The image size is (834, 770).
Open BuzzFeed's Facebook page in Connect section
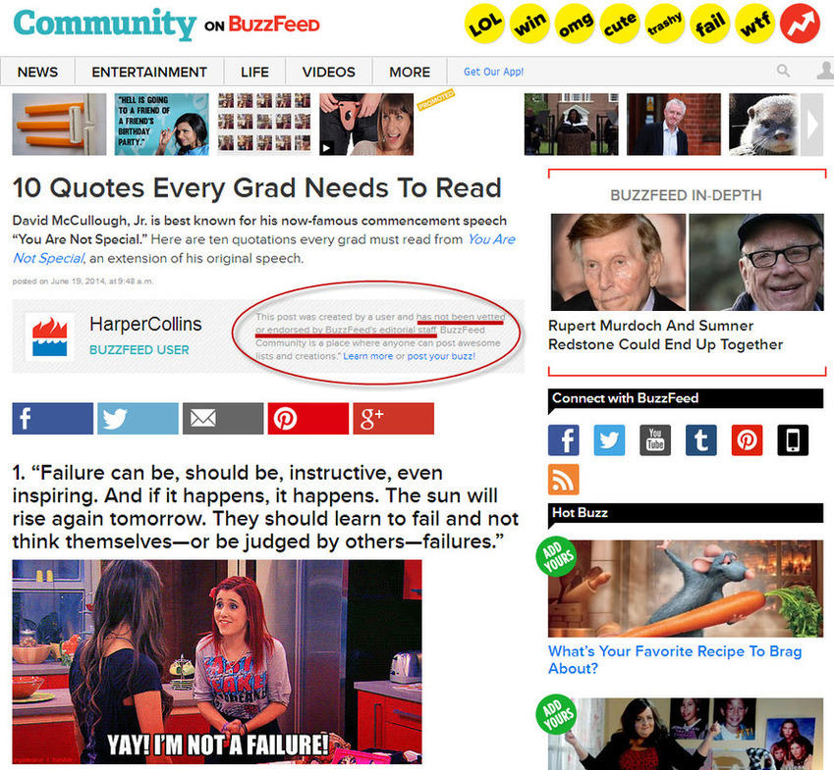click(x=564, y=440)
